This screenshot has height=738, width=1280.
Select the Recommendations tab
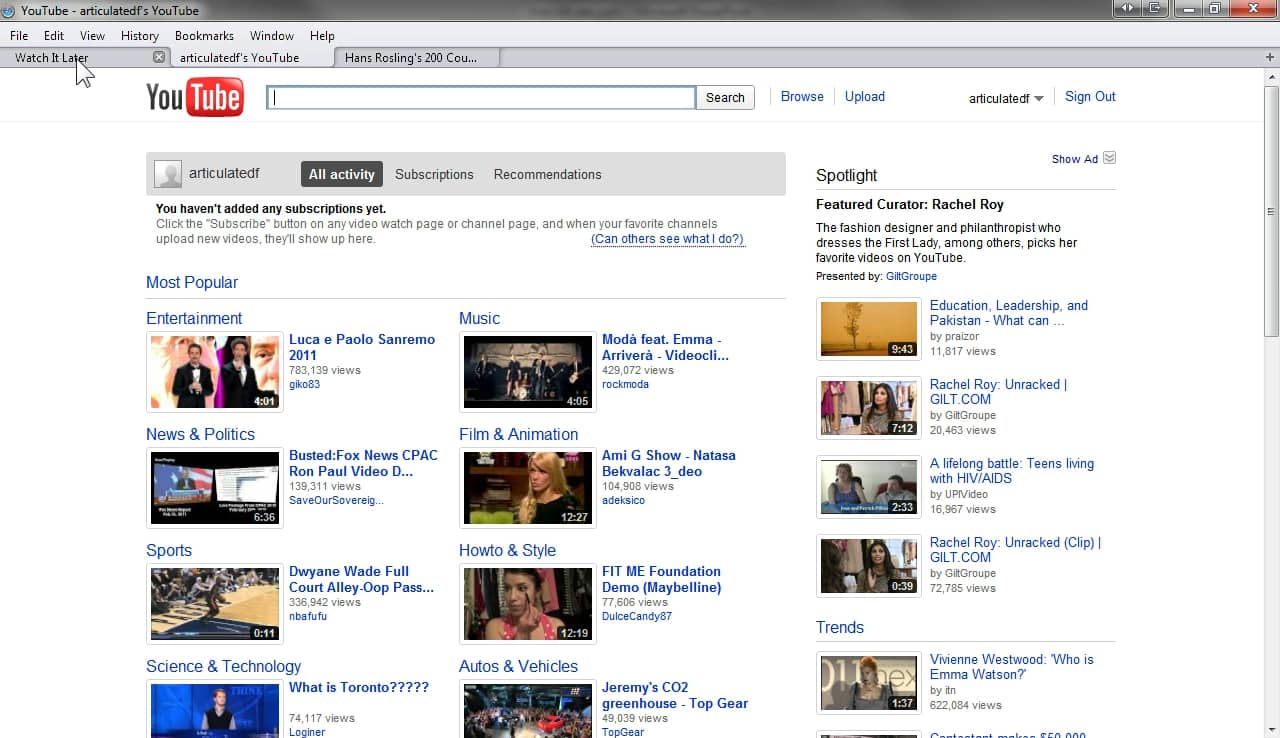(548, 174)
